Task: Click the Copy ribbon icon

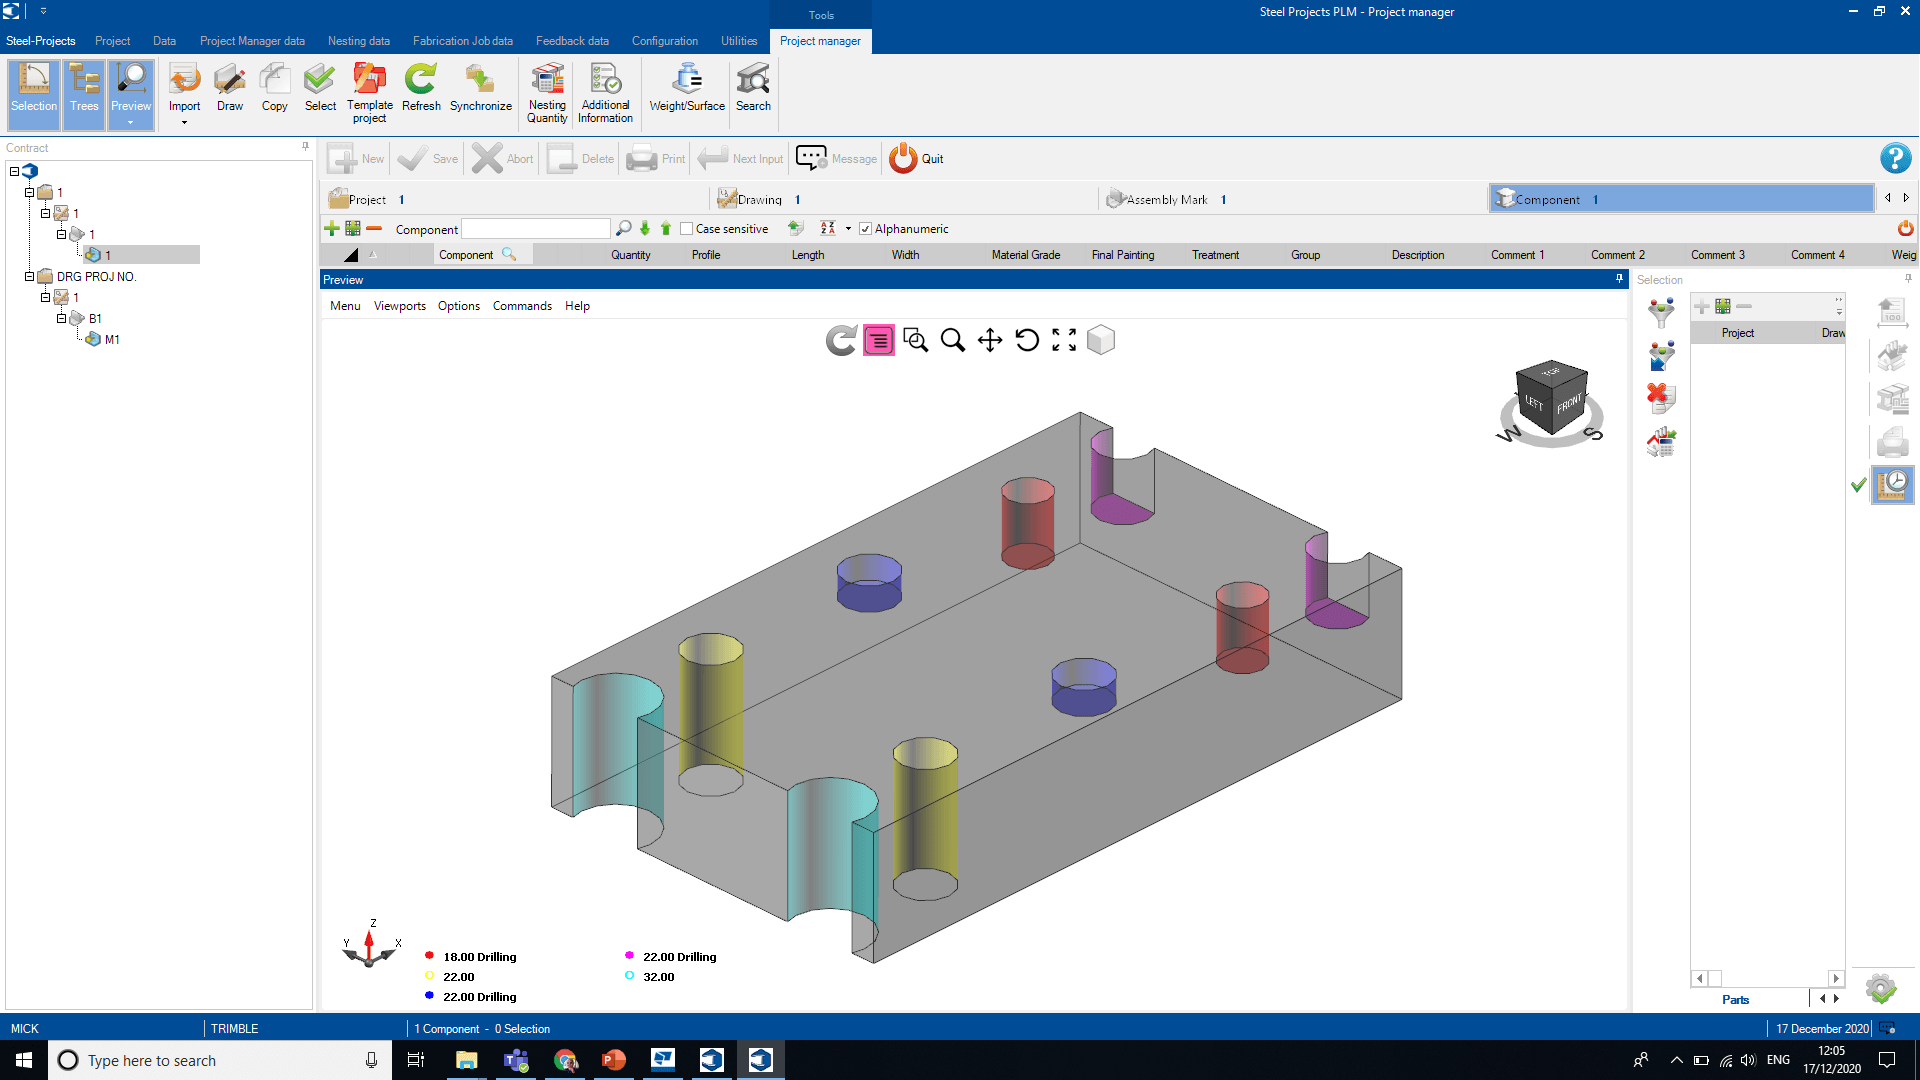Action: pos(274,79)
